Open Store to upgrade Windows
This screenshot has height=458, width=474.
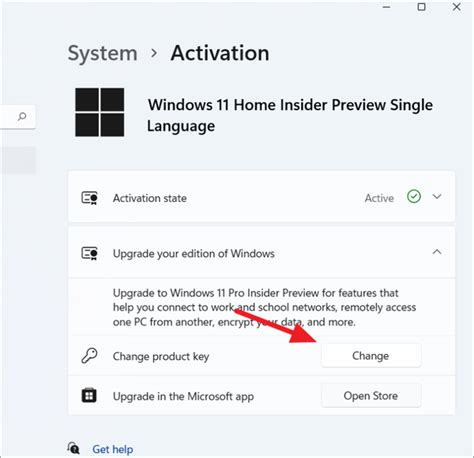[371, 396]
